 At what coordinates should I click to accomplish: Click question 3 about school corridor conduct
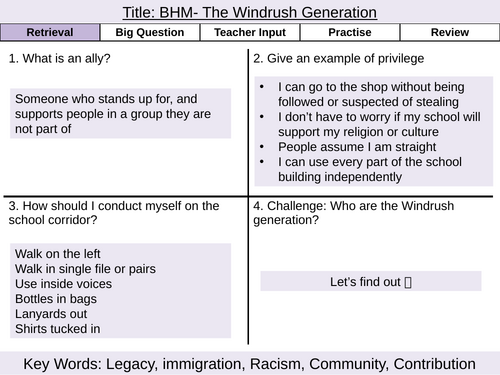coord(114,213)
